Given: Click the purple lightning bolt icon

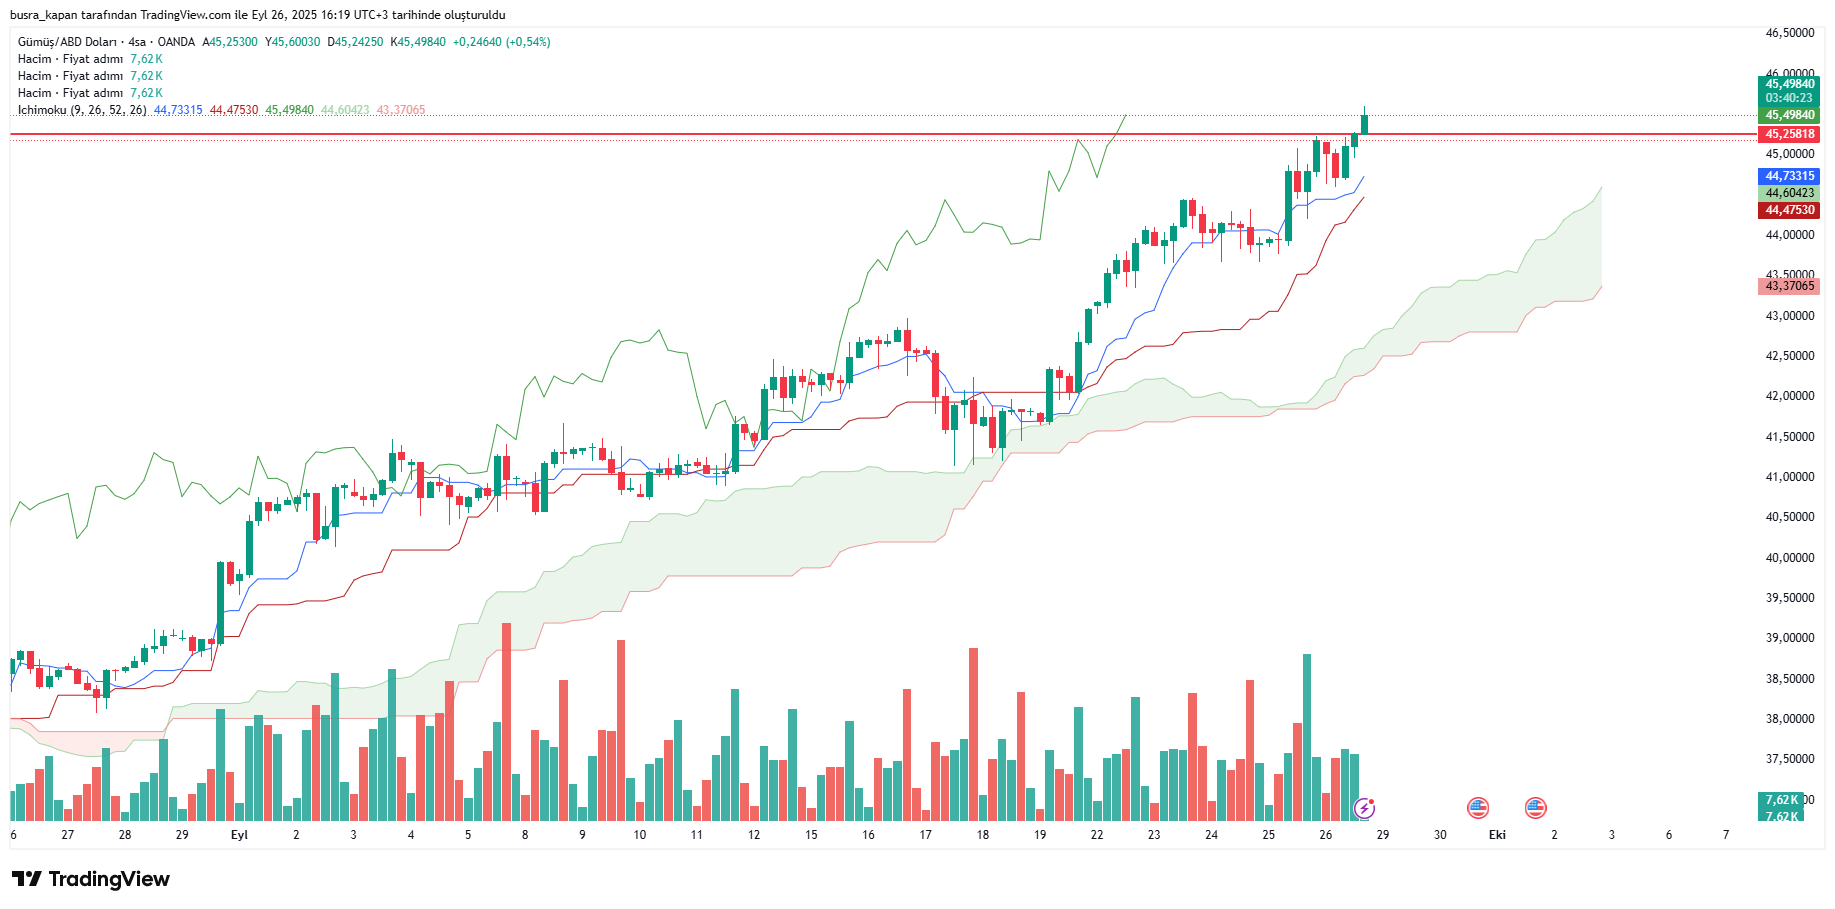Looking at the screenshot, I should (x=1364, y=808).
